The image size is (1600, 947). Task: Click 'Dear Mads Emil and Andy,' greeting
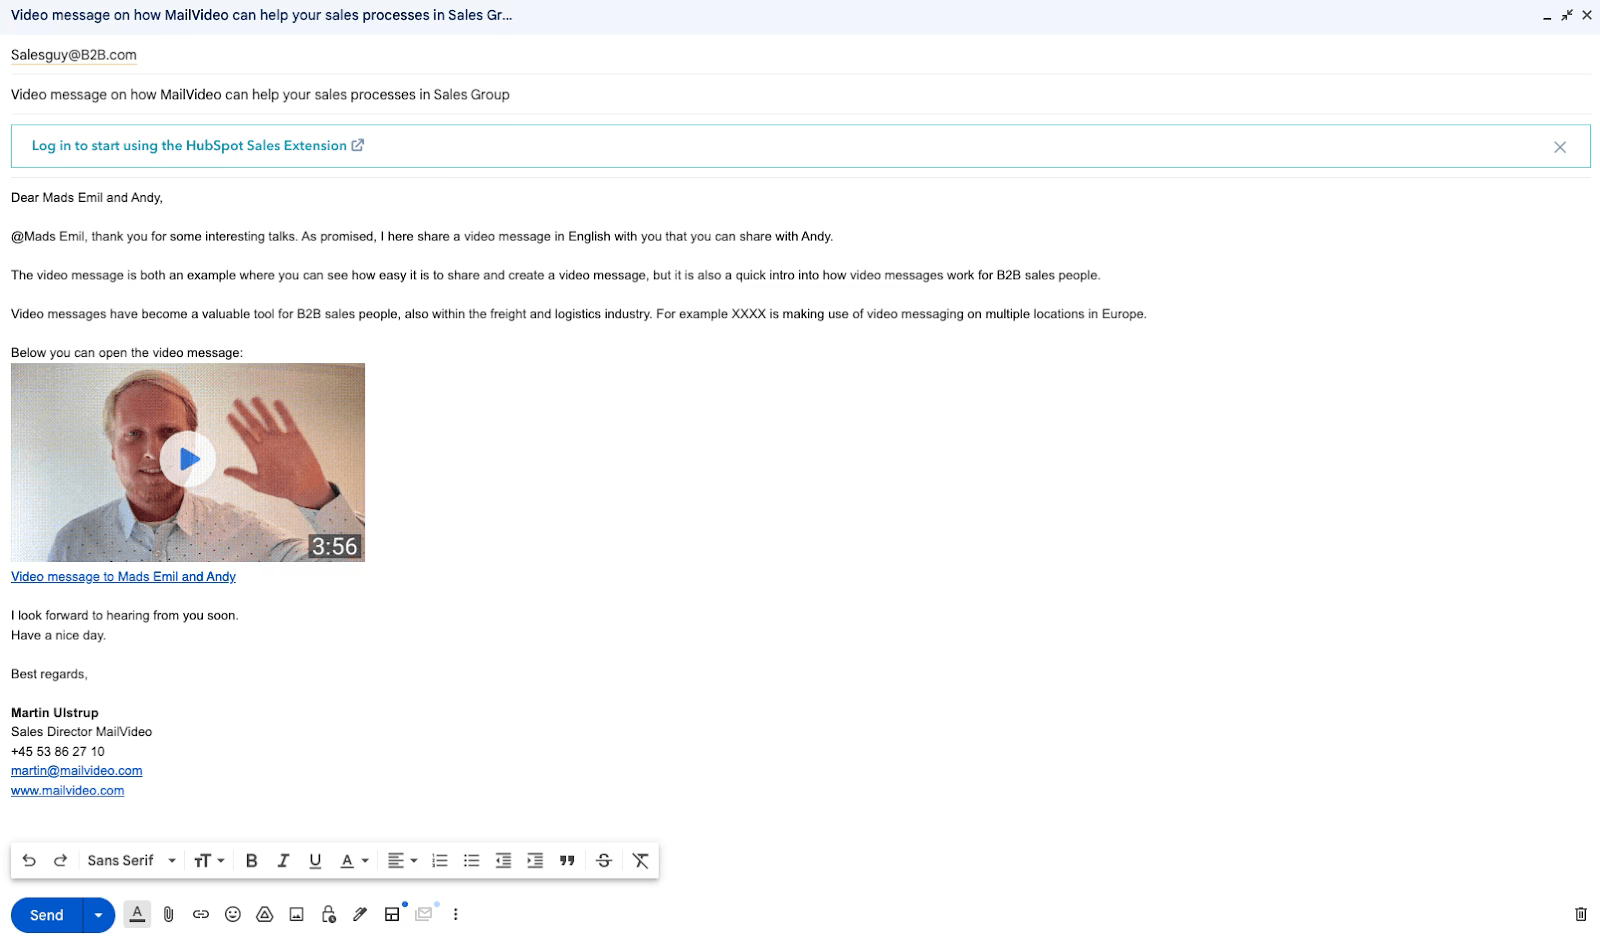coord(87,198)
